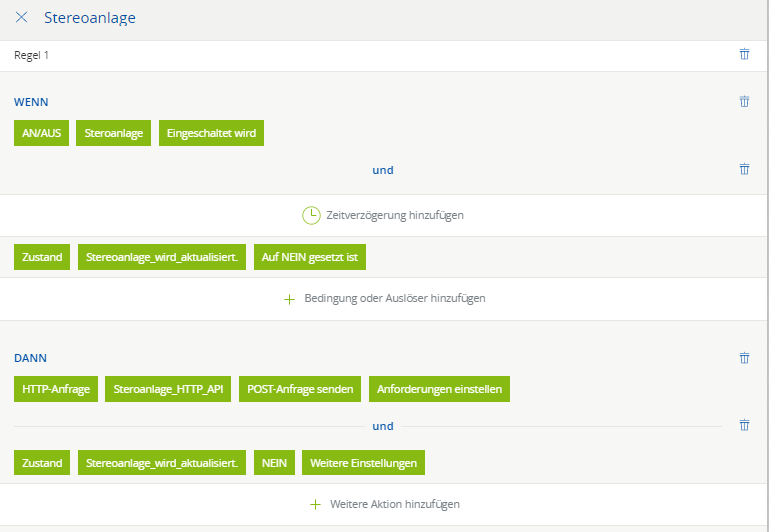
Task: Click Zustand tag in WENN section
Action: (42, 257)
